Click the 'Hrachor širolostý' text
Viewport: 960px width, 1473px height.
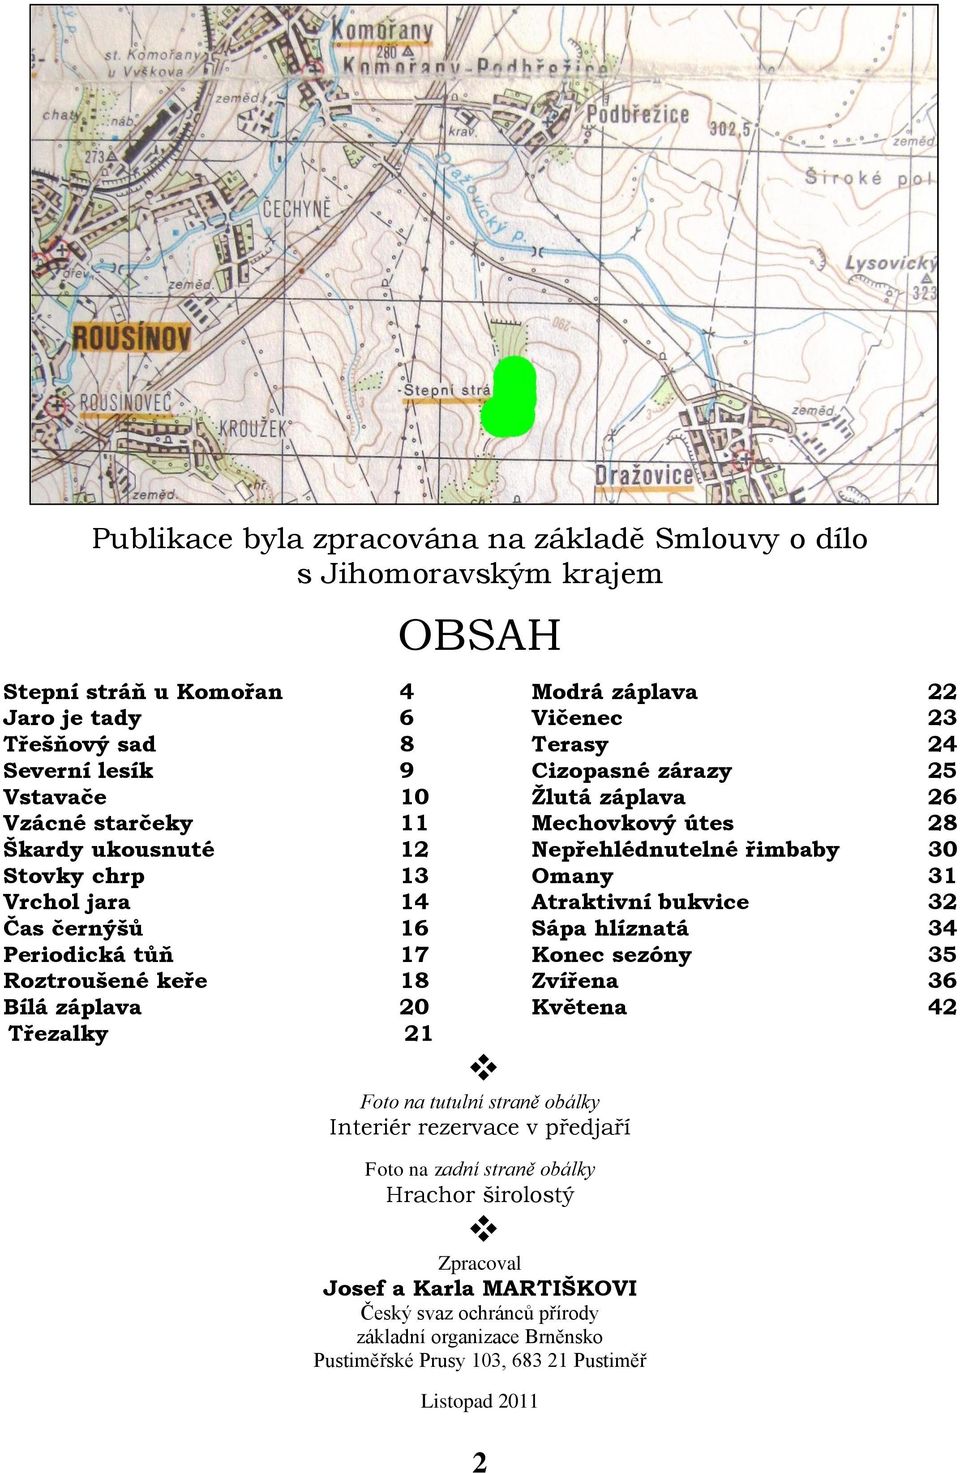point(480,1195)
